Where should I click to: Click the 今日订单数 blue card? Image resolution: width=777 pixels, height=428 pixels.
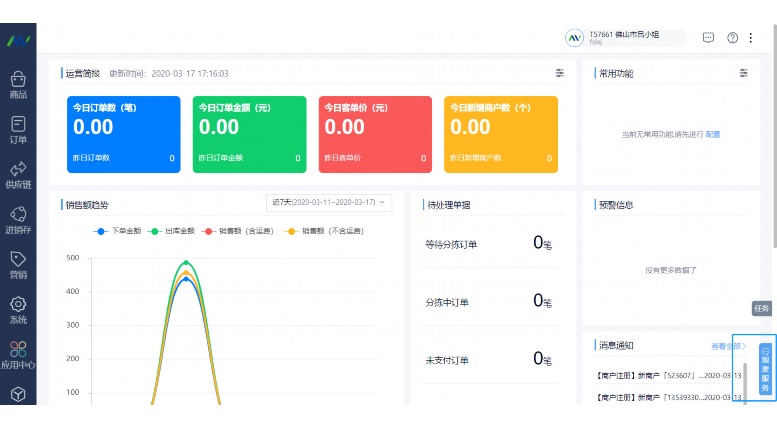(x=123, y=134)
